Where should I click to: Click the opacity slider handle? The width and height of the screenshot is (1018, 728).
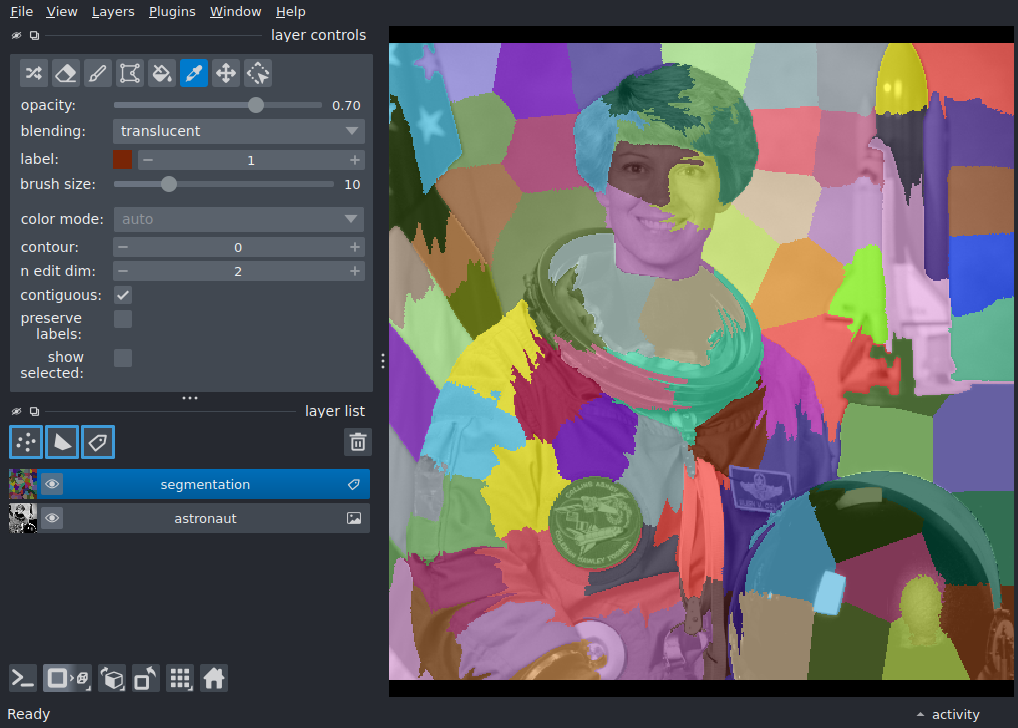(x=256, y=105)
